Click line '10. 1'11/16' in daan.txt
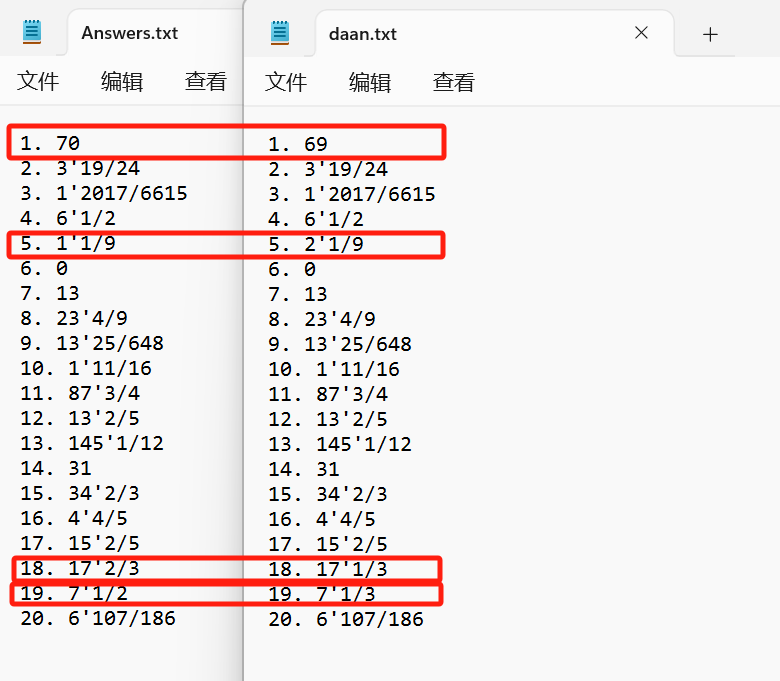Screen dimensions: 780x681 (x=334, y=369)
